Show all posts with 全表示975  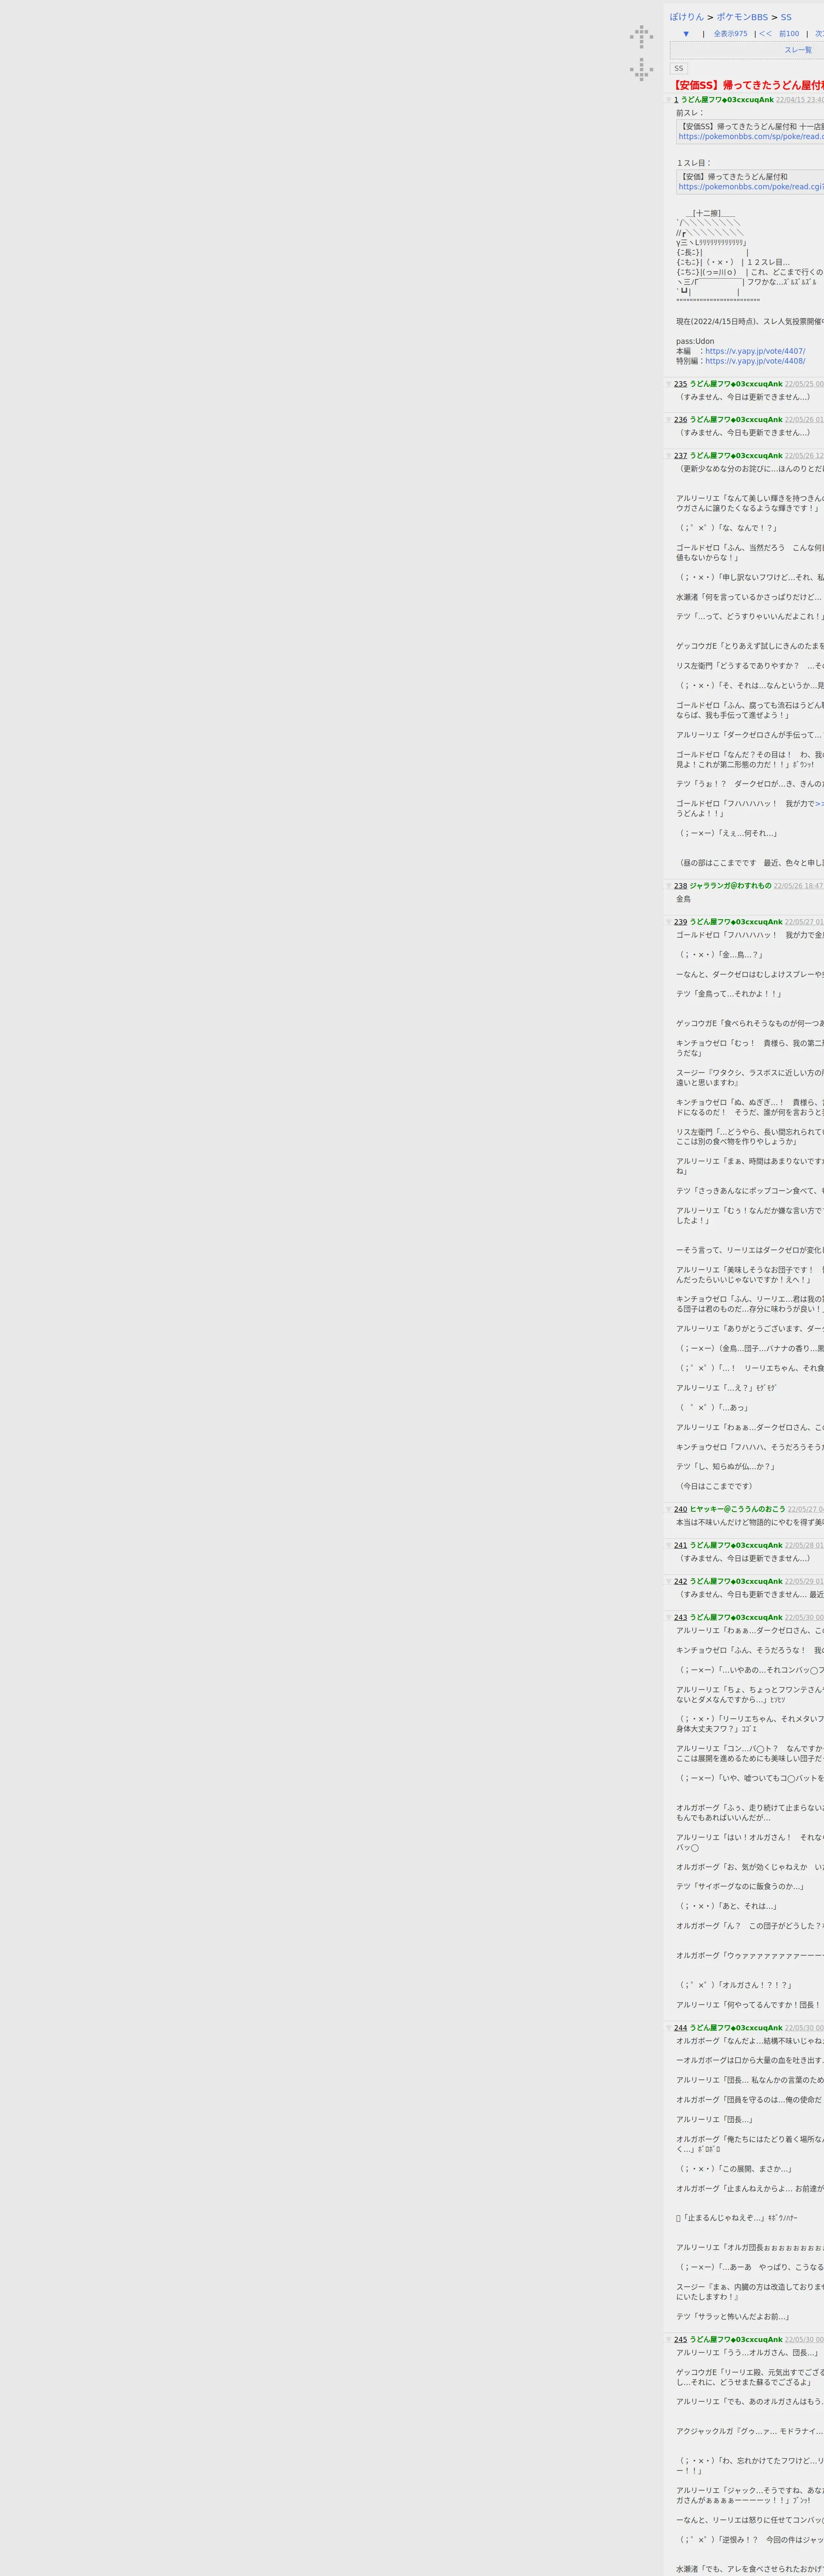(730, 34)
